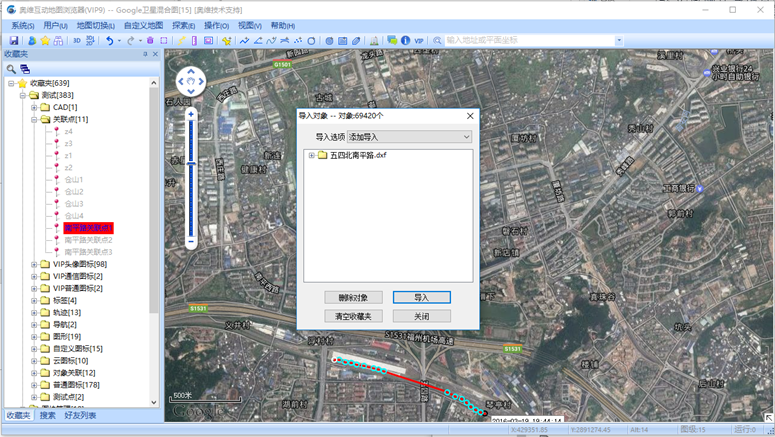Switch to the 好友列表 tab
Image resolution: width=775 pixels, height=437 pixels.
pos(81,415)
